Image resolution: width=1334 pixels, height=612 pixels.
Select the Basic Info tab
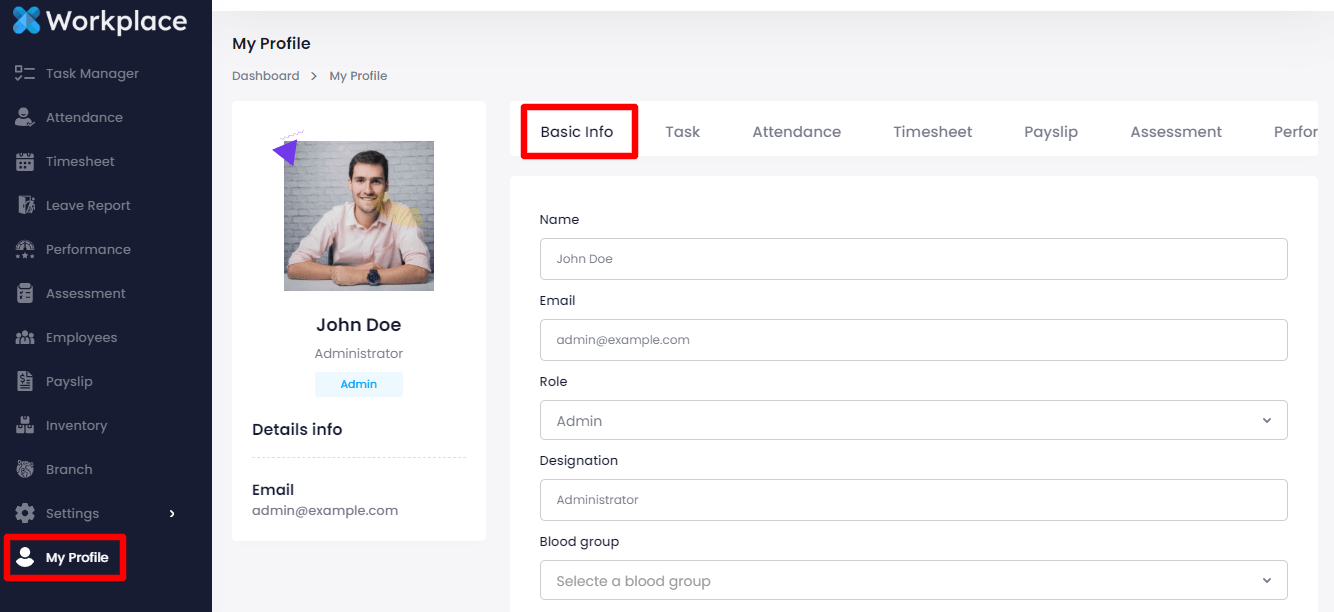[x=577, y=131]
